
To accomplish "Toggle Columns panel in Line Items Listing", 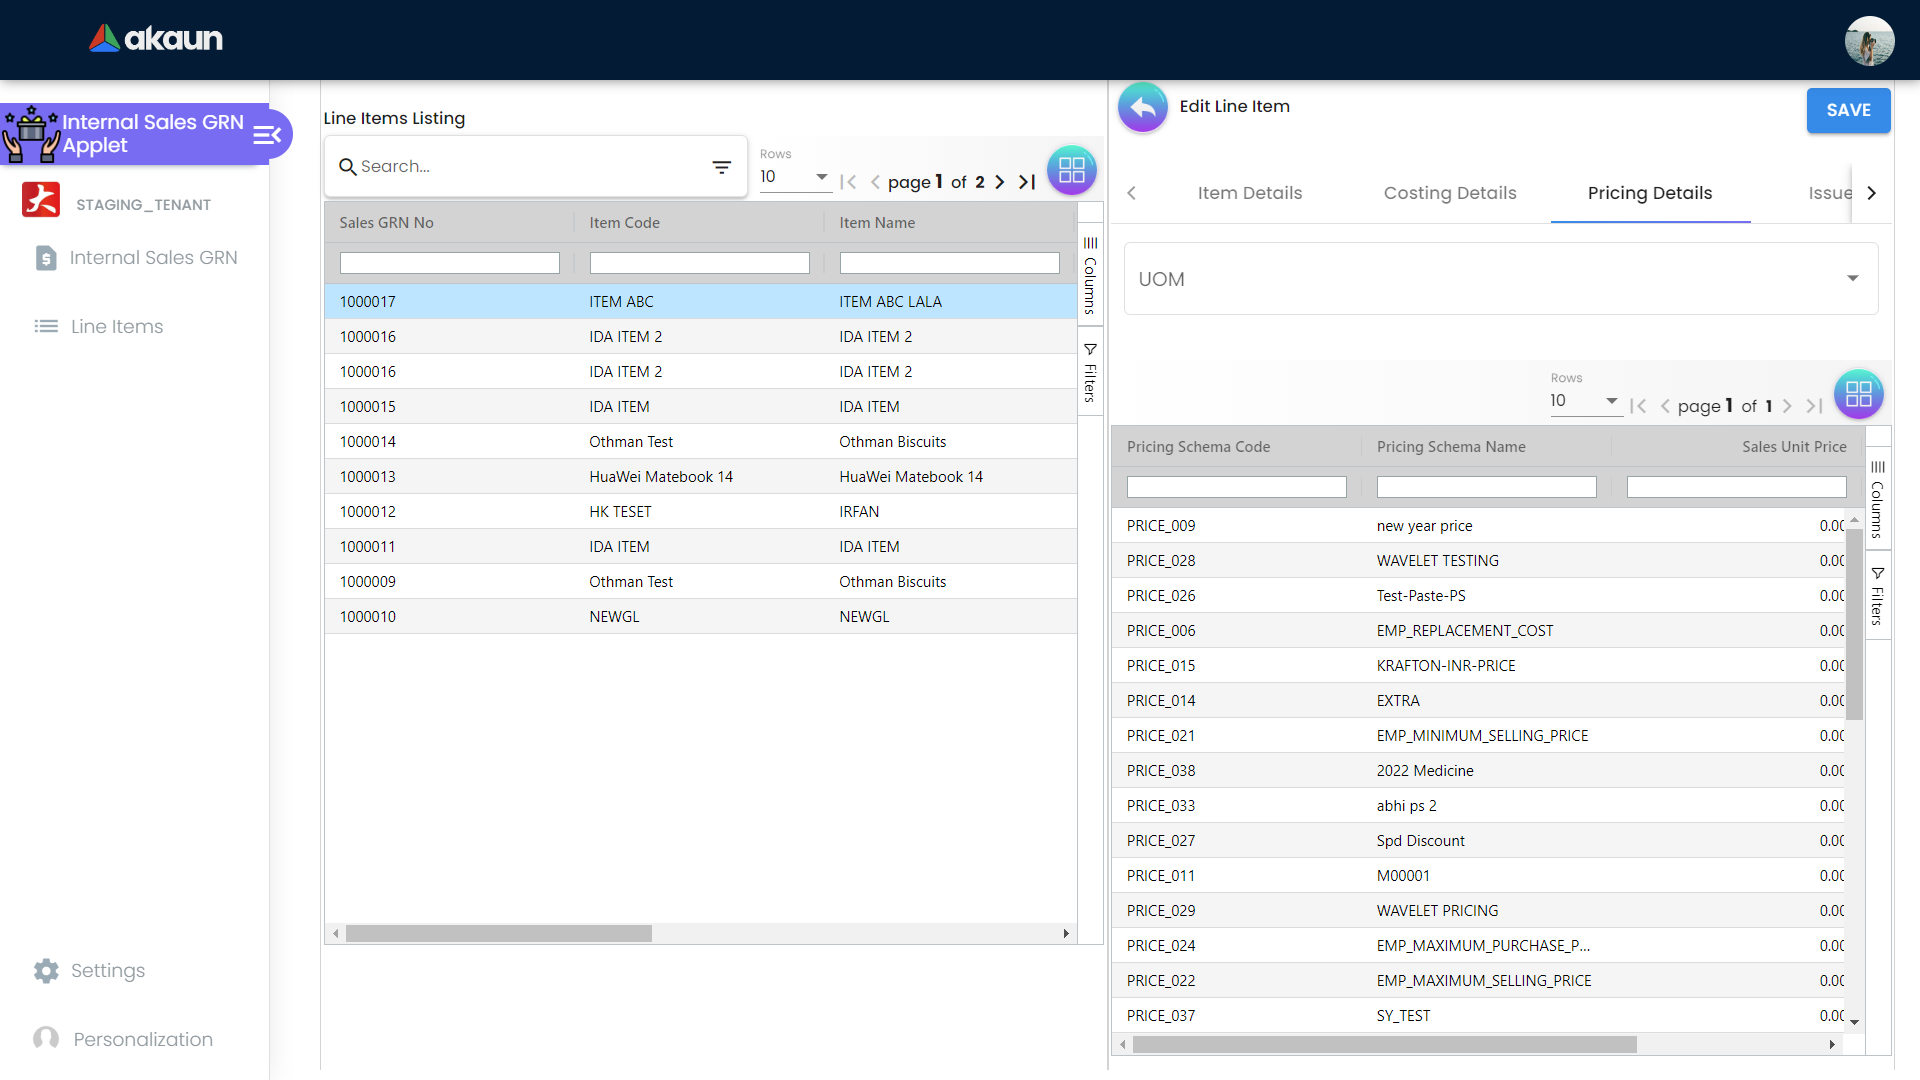I will tap(1090, 275).
